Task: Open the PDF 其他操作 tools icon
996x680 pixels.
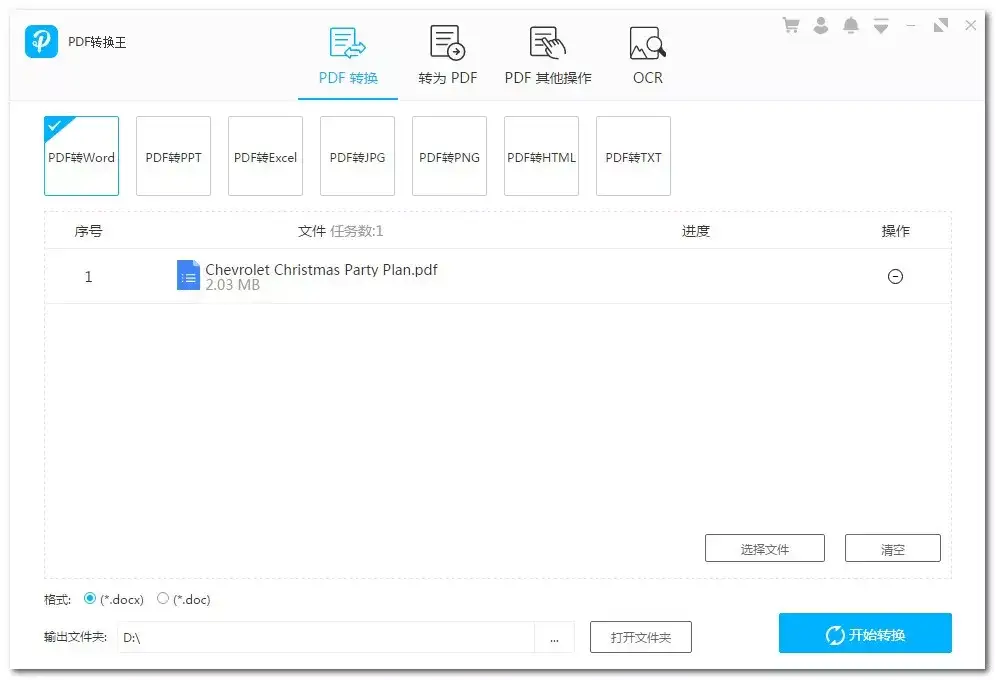Action: [547, 42]
